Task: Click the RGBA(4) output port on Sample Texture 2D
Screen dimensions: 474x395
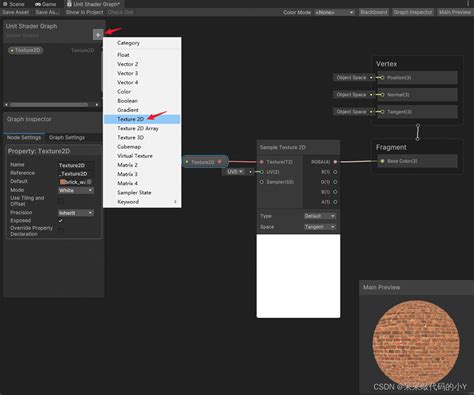Action: 335,162
